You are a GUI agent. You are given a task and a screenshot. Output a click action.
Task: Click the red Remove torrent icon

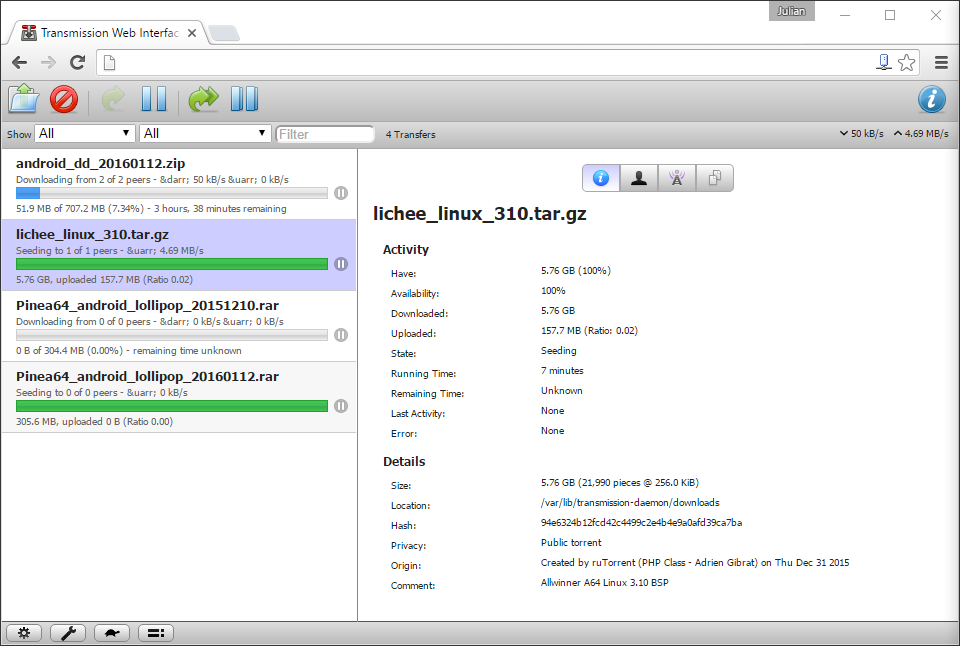click(x=64, y=99)
